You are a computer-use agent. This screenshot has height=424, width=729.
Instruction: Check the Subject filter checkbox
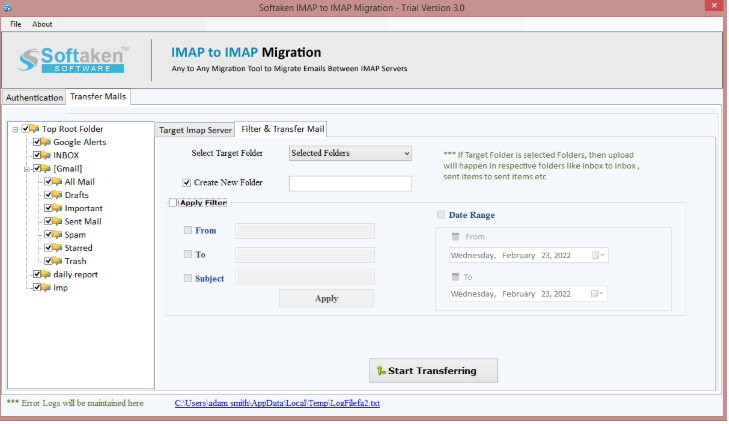188,278
